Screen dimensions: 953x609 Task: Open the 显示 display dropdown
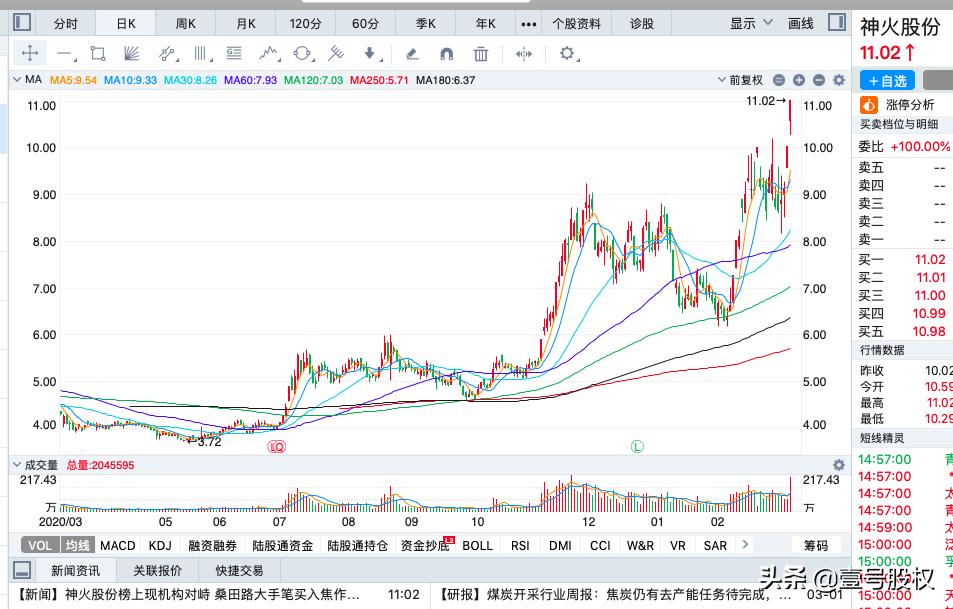point(750,23)
